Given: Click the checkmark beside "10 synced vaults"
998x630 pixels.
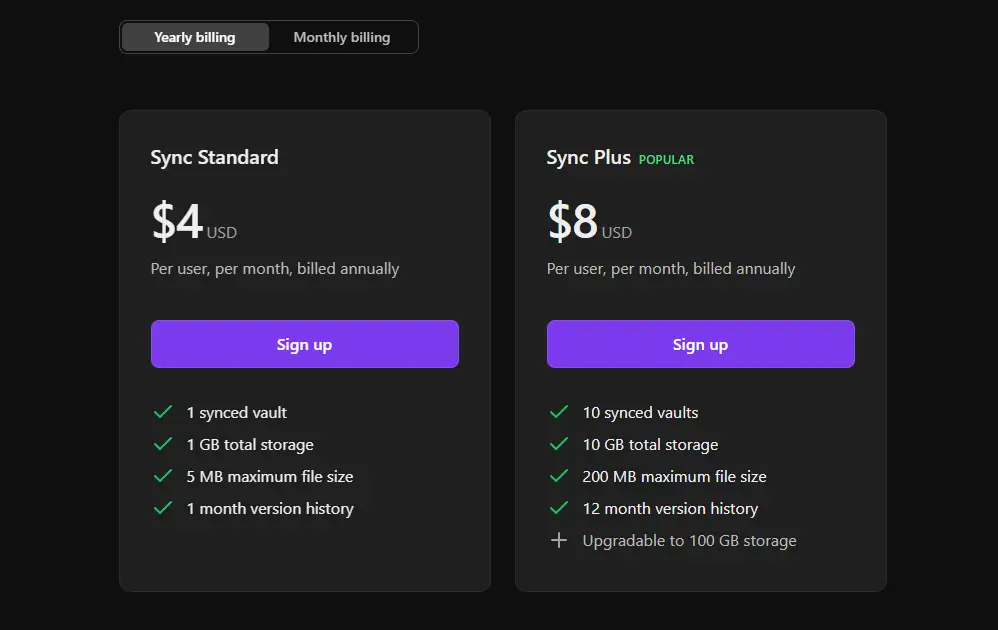Looking at the screenshot, I should tap(559, 412).
